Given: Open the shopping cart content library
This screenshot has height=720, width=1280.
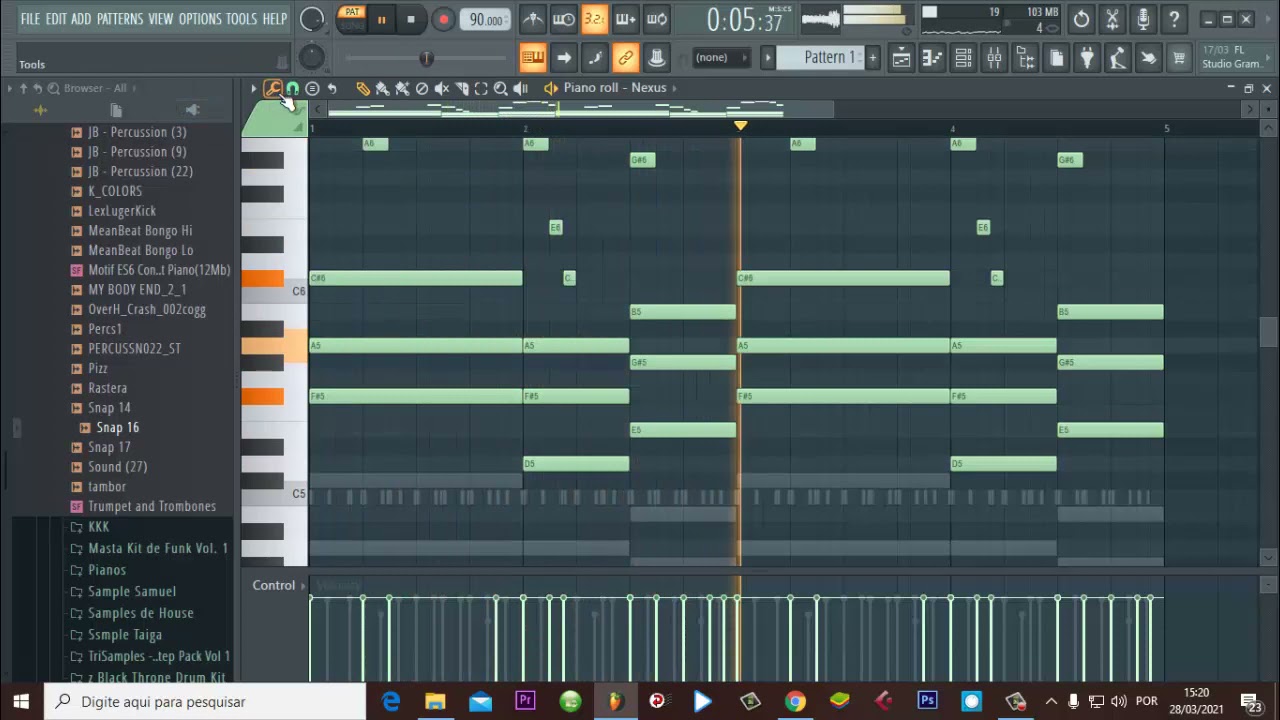Looking at the screenshot, I should [x=1179, y=58].
